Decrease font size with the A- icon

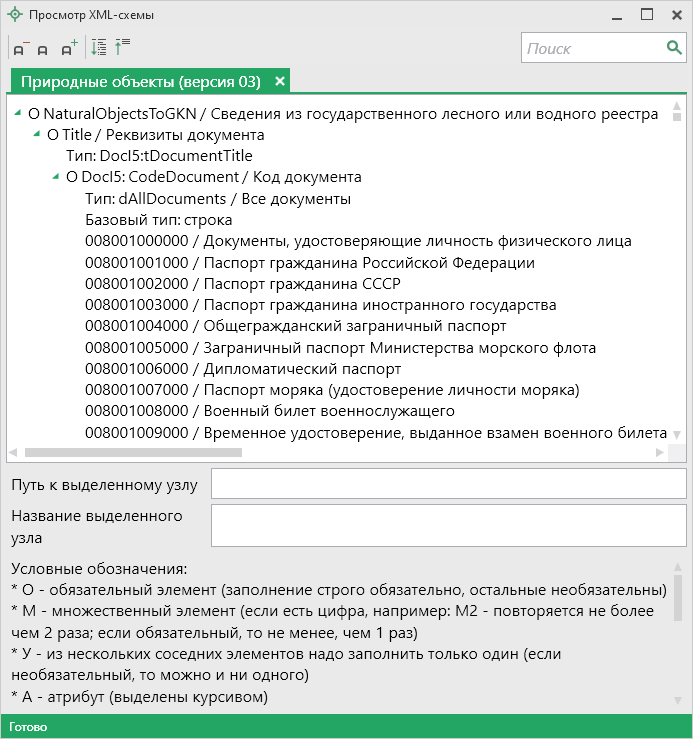[x=21, y=47]
